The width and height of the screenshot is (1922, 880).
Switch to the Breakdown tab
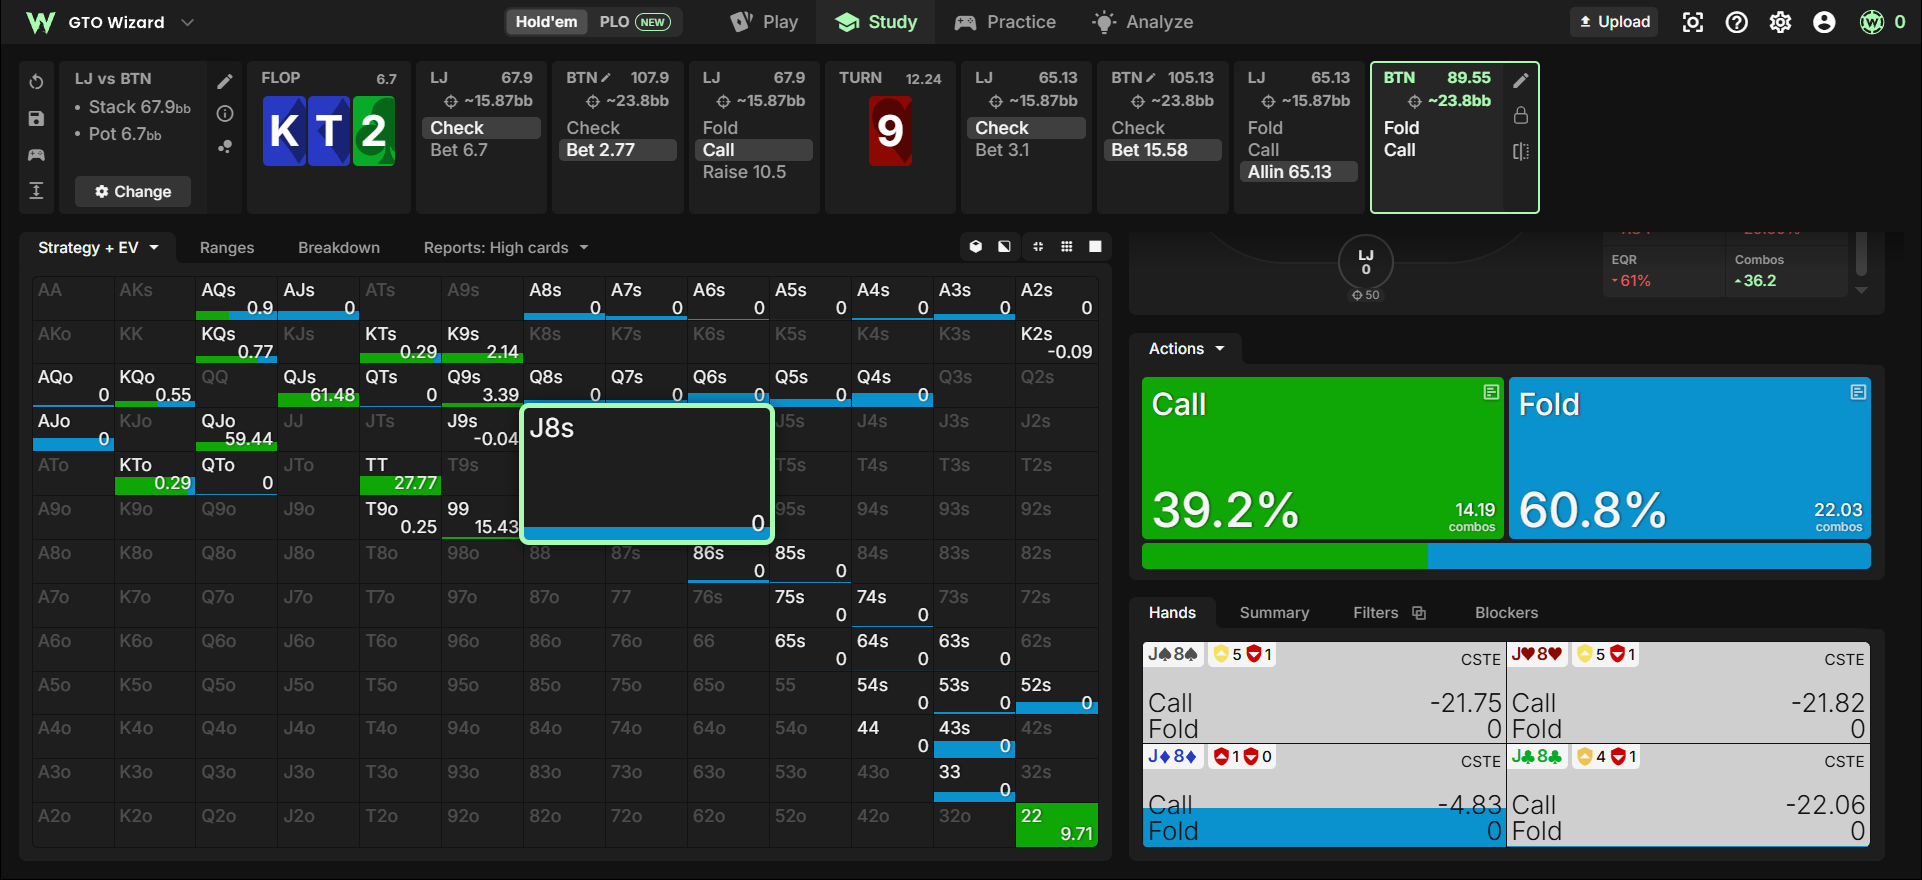339,248
